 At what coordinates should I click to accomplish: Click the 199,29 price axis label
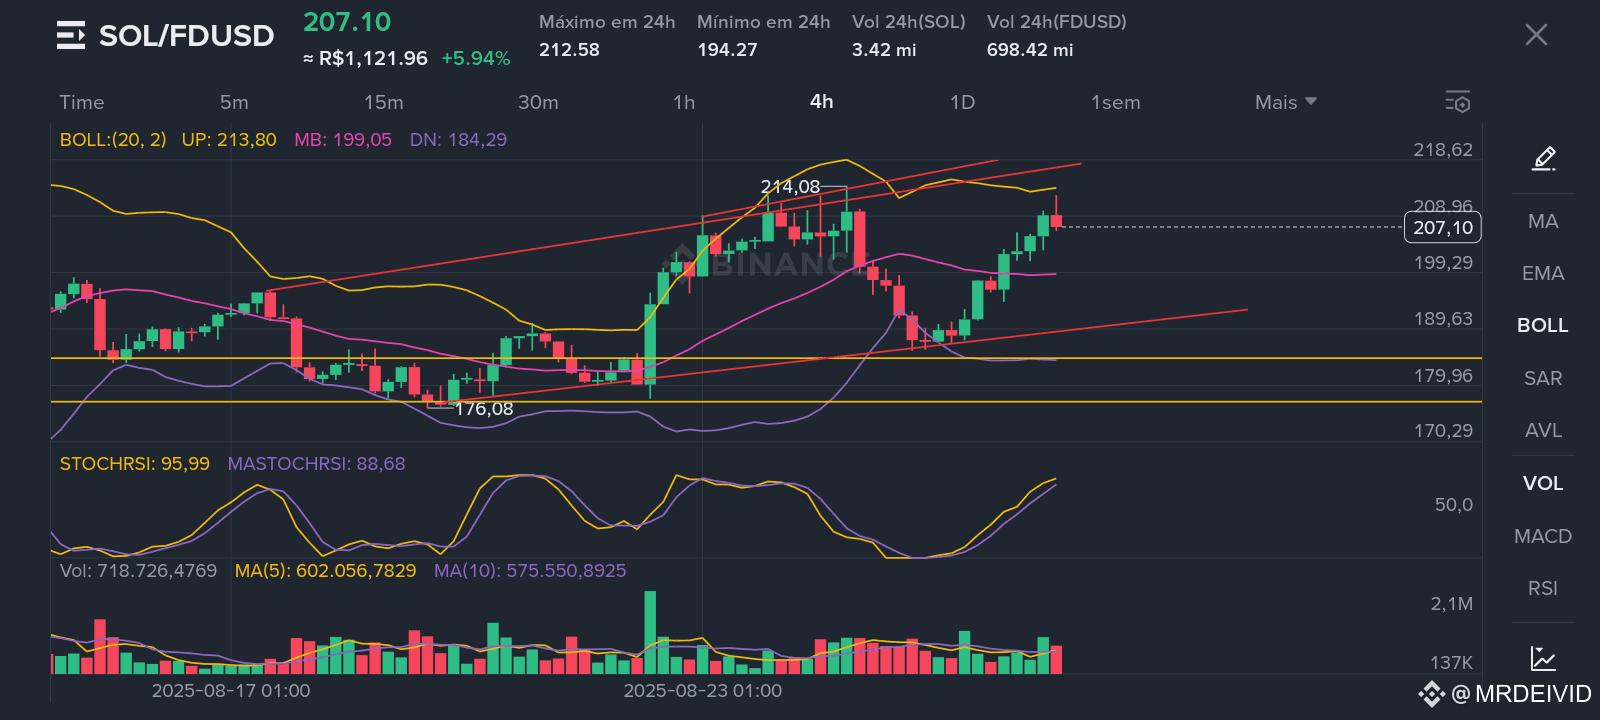point(1443,263)
